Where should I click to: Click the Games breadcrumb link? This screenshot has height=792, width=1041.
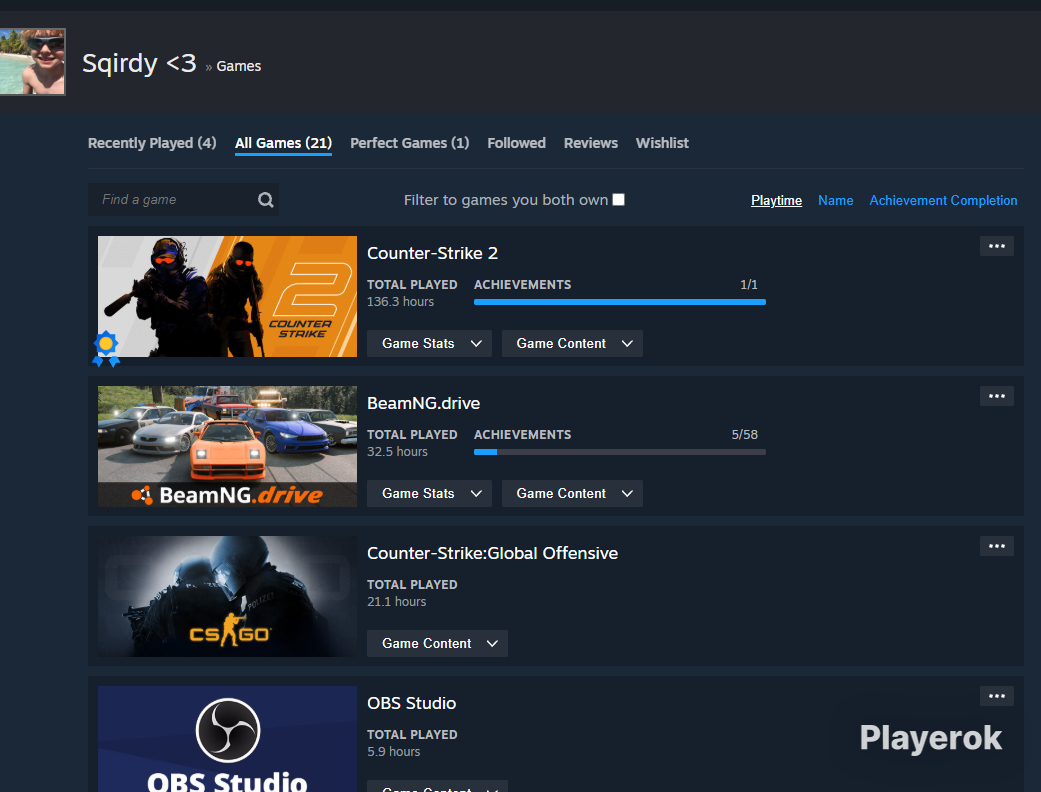pyautogui.click(x=238, y=66)
